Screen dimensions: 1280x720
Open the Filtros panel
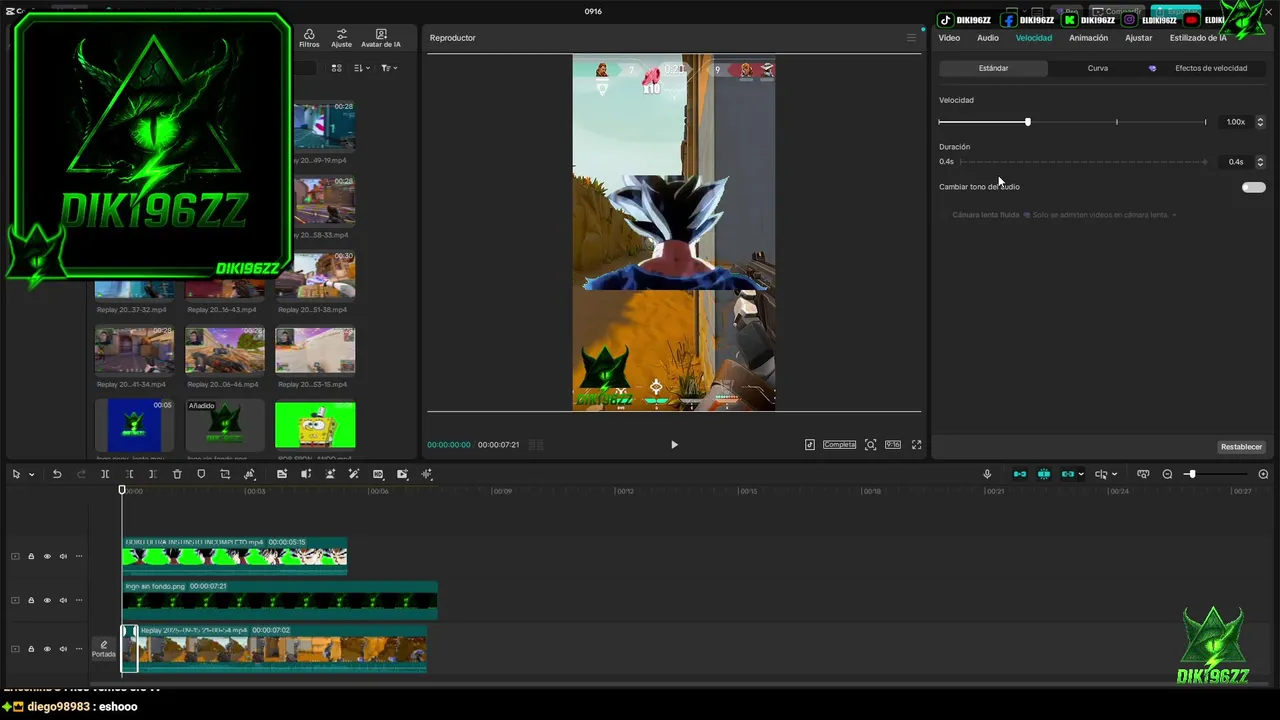click(309, 38)
